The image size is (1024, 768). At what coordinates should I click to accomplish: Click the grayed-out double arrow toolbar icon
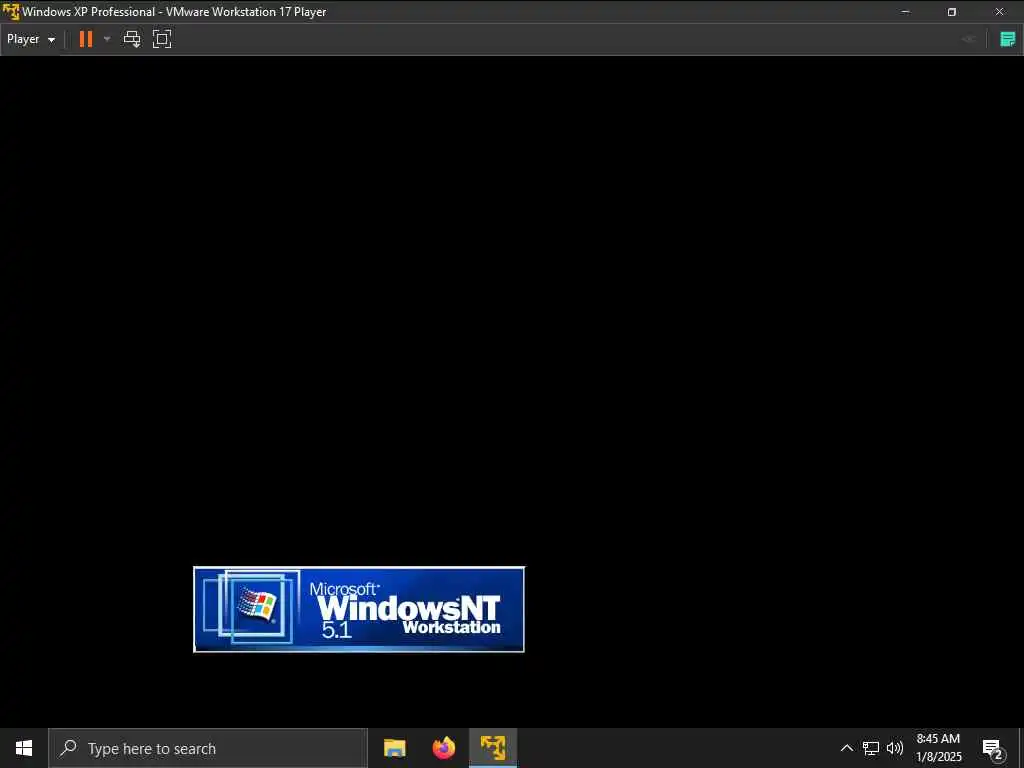tap(968, 39)
